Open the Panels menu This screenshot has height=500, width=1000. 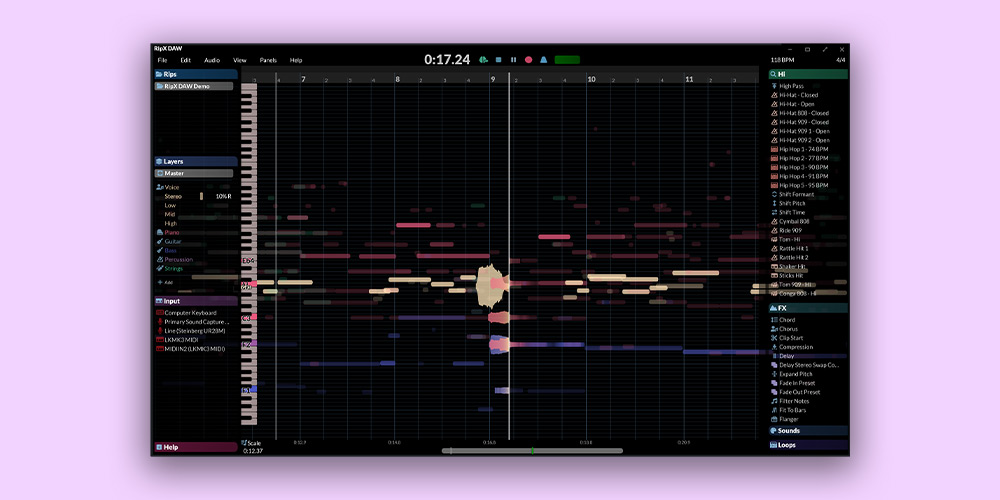(x=268, y=60)
